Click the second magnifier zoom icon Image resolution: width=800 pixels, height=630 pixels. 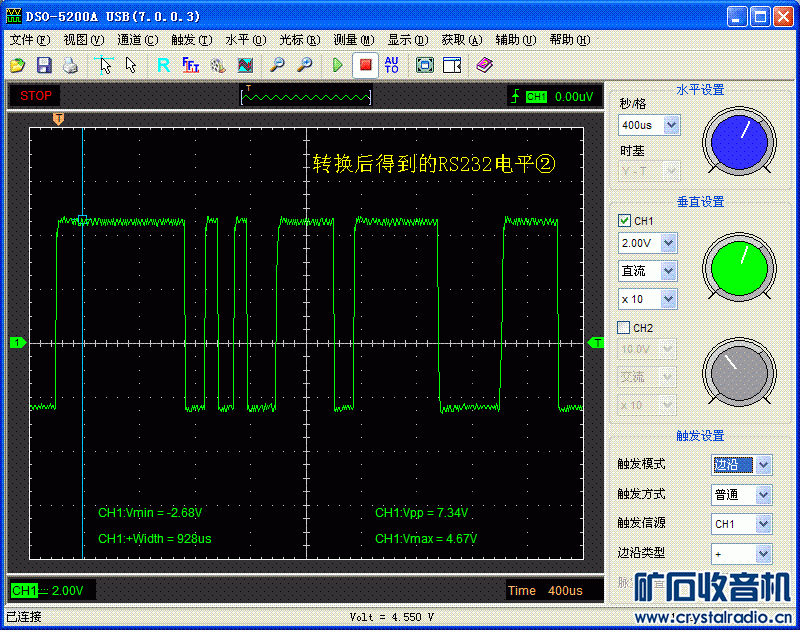(305, 65)
